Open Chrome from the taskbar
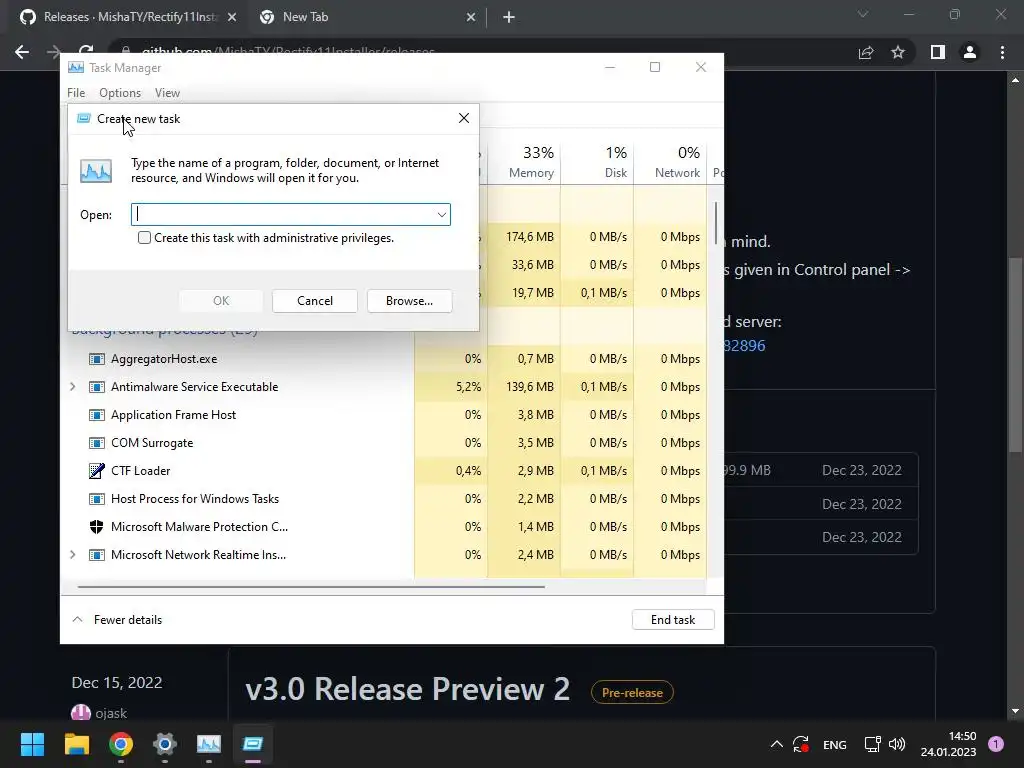The image size is (1024, 768). [x=121, y=744]
